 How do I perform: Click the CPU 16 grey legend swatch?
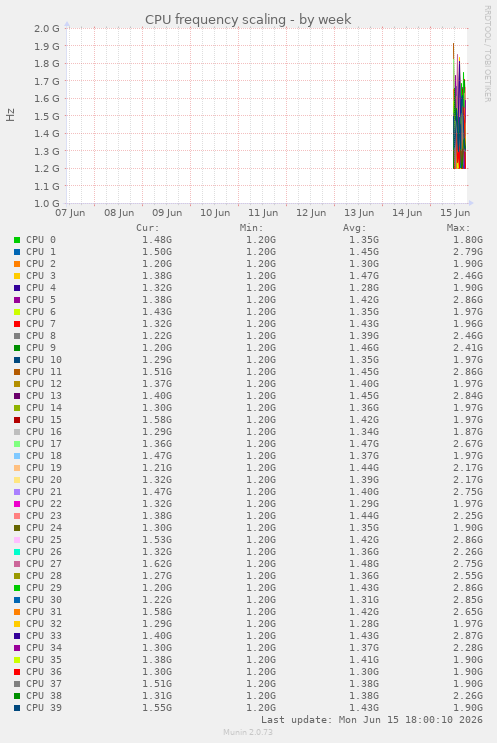17,432
